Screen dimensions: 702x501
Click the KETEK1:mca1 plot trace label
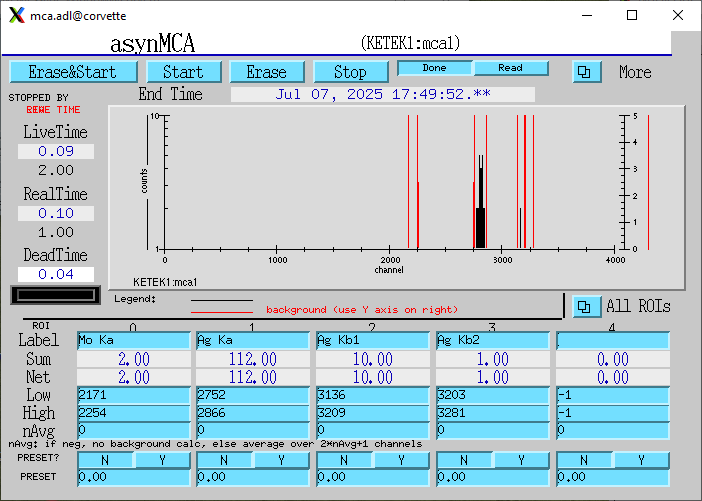[x=165, y=283]
